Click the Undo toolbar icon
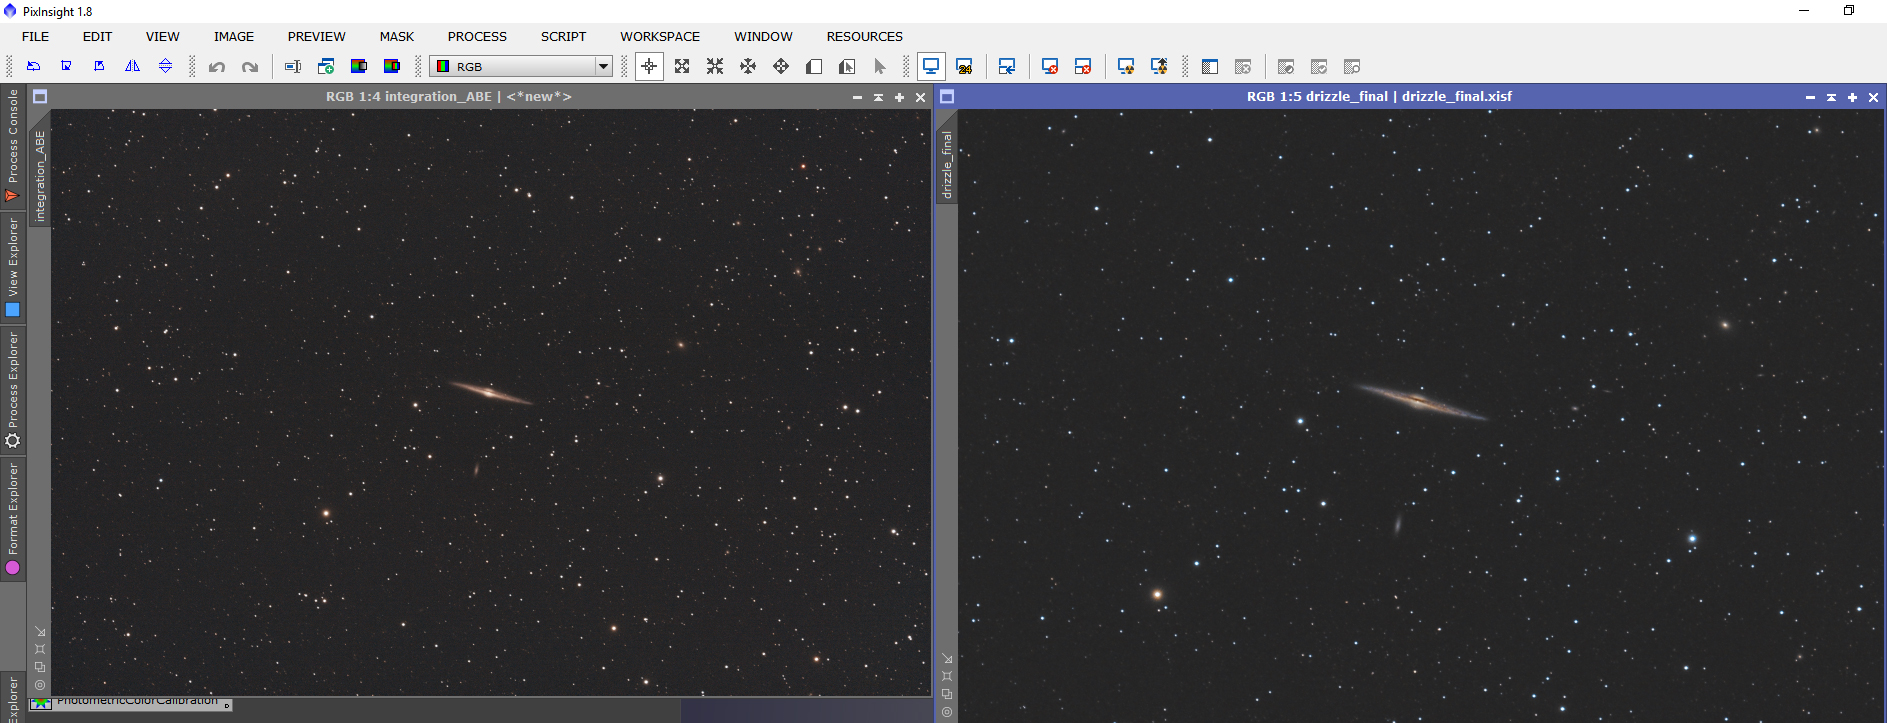1887x723 pixels. coord(217,67)
